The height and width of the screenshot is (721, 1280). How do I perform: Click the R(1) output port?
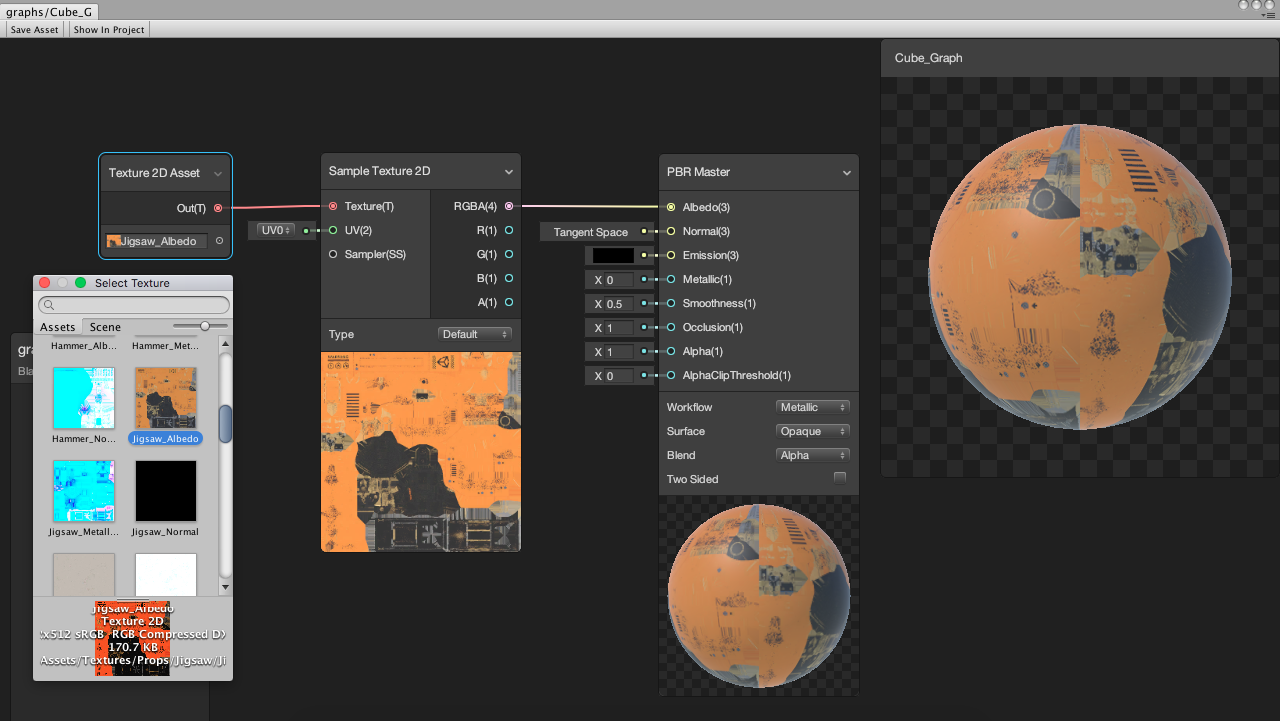[509, 230]
